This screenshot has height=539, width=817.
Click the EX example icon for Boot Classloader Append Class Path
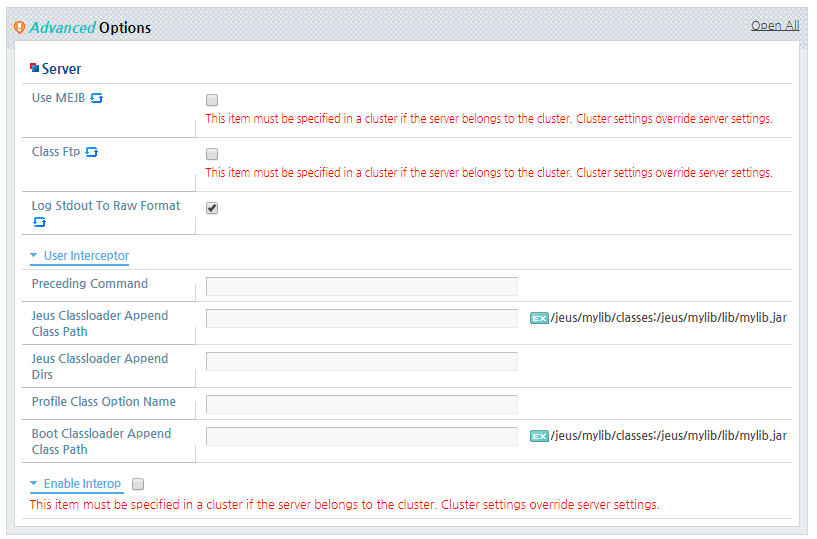tap(539, 436)
